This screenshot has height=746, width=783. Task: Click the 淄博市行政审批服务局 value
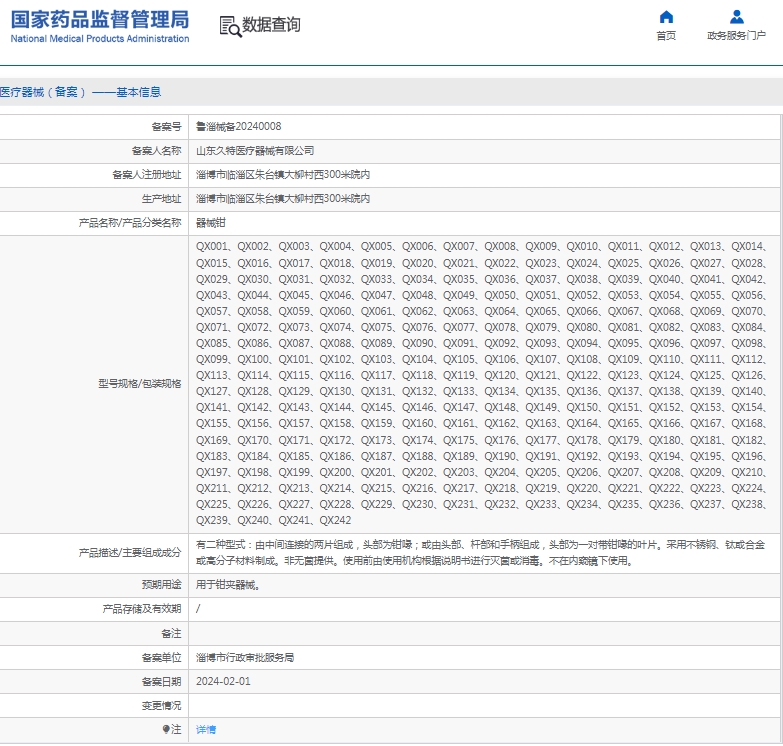245,658
